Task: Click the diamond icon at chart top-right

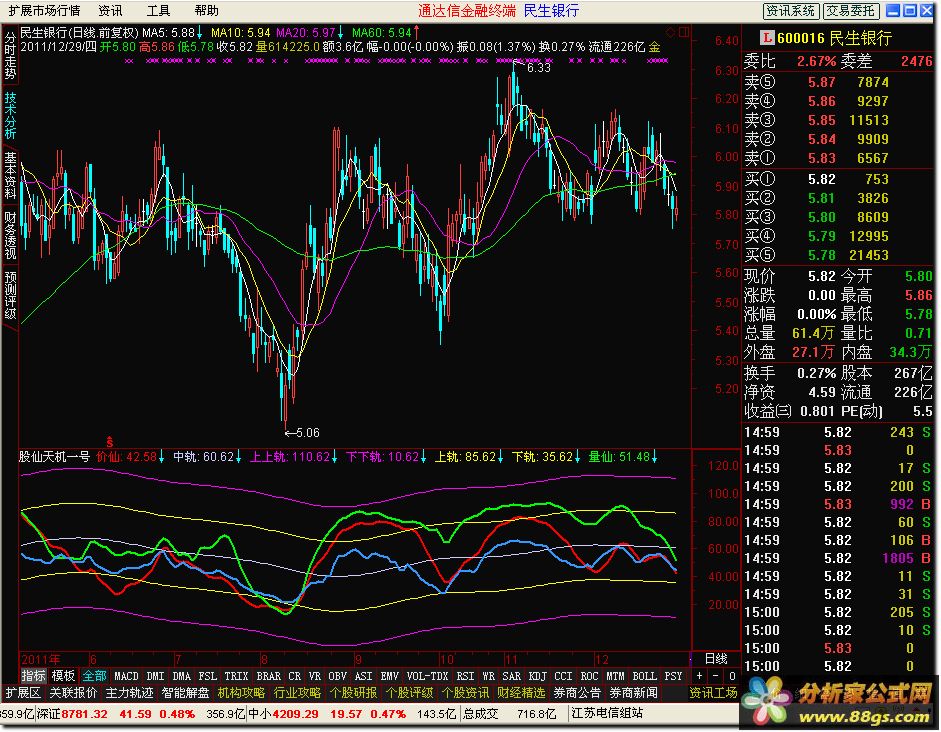Action: point(670,32)
